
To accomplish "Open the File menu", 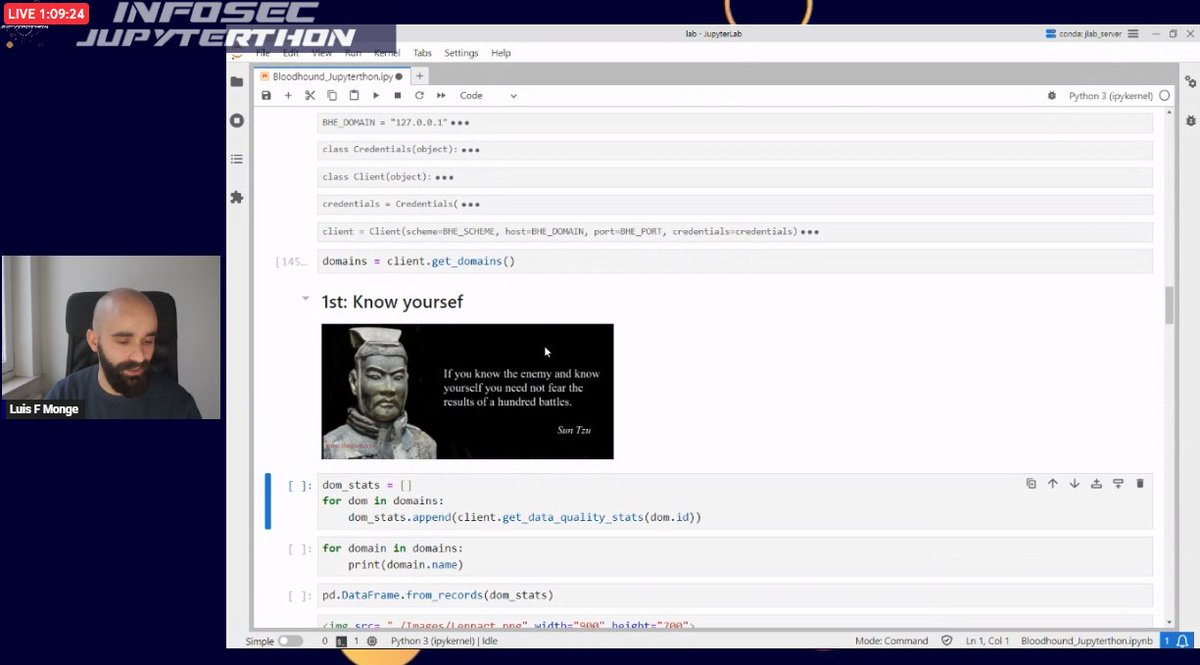I will click(263, 53).
